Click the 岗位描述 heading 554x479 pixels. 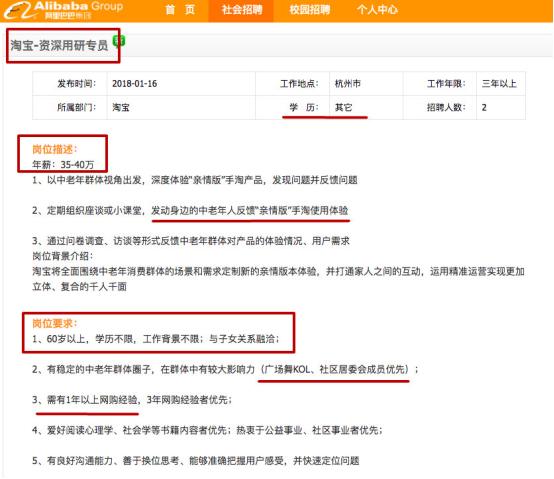55,149
